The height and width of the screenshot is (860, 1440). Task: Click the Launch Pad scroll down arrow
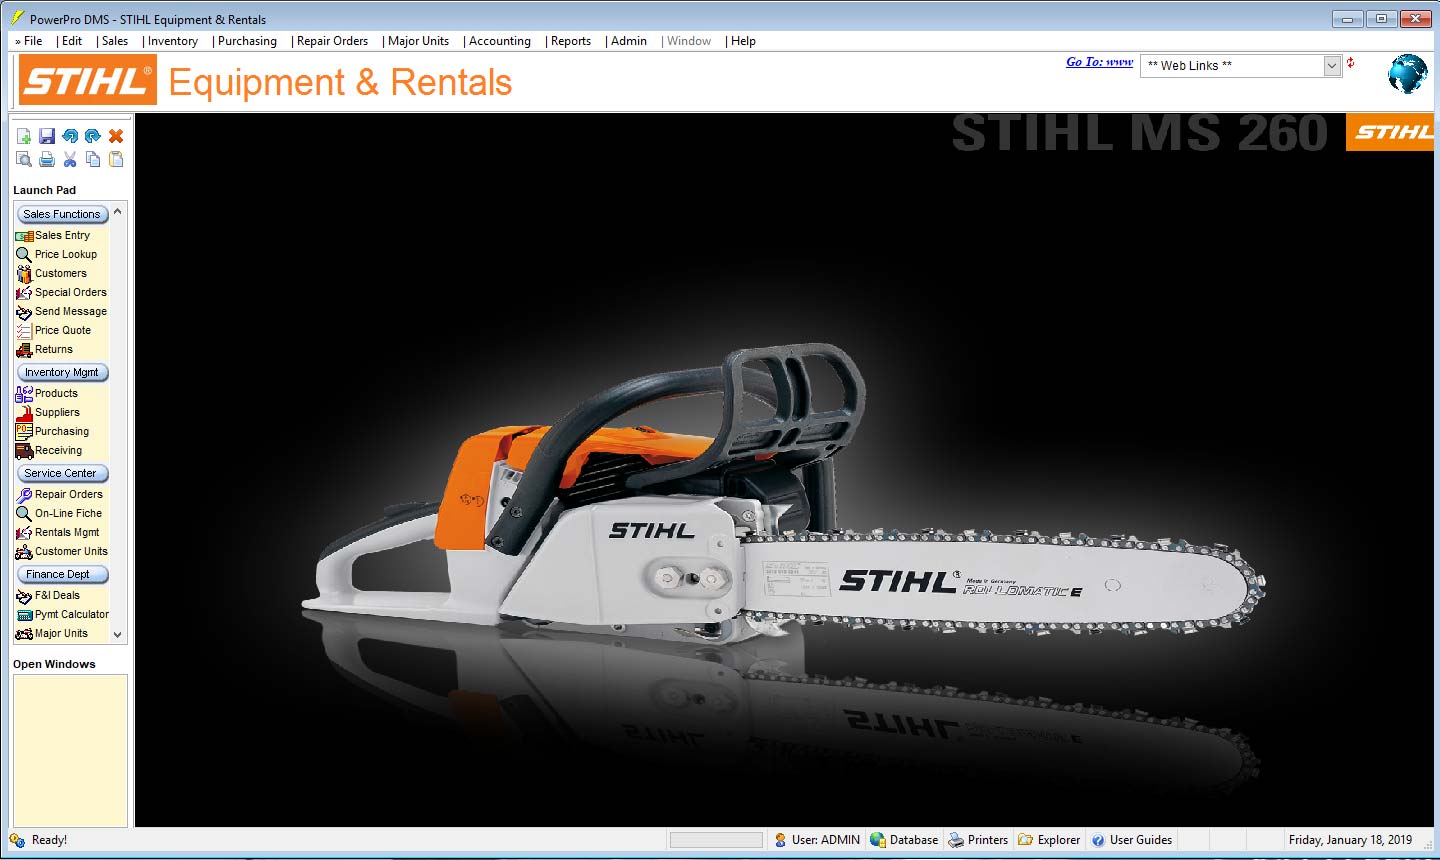pos(118,634)
